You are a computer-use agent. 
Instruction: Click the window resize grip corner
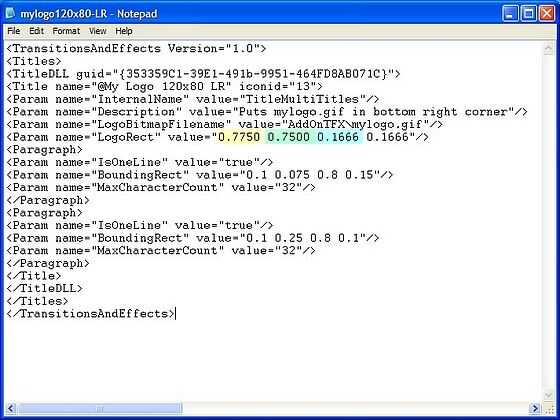[x=549, y=408]
